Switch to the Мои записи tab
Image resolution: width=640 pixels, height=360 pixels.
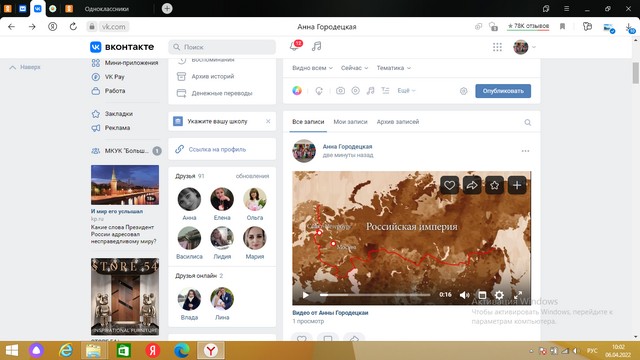[350, 122]
